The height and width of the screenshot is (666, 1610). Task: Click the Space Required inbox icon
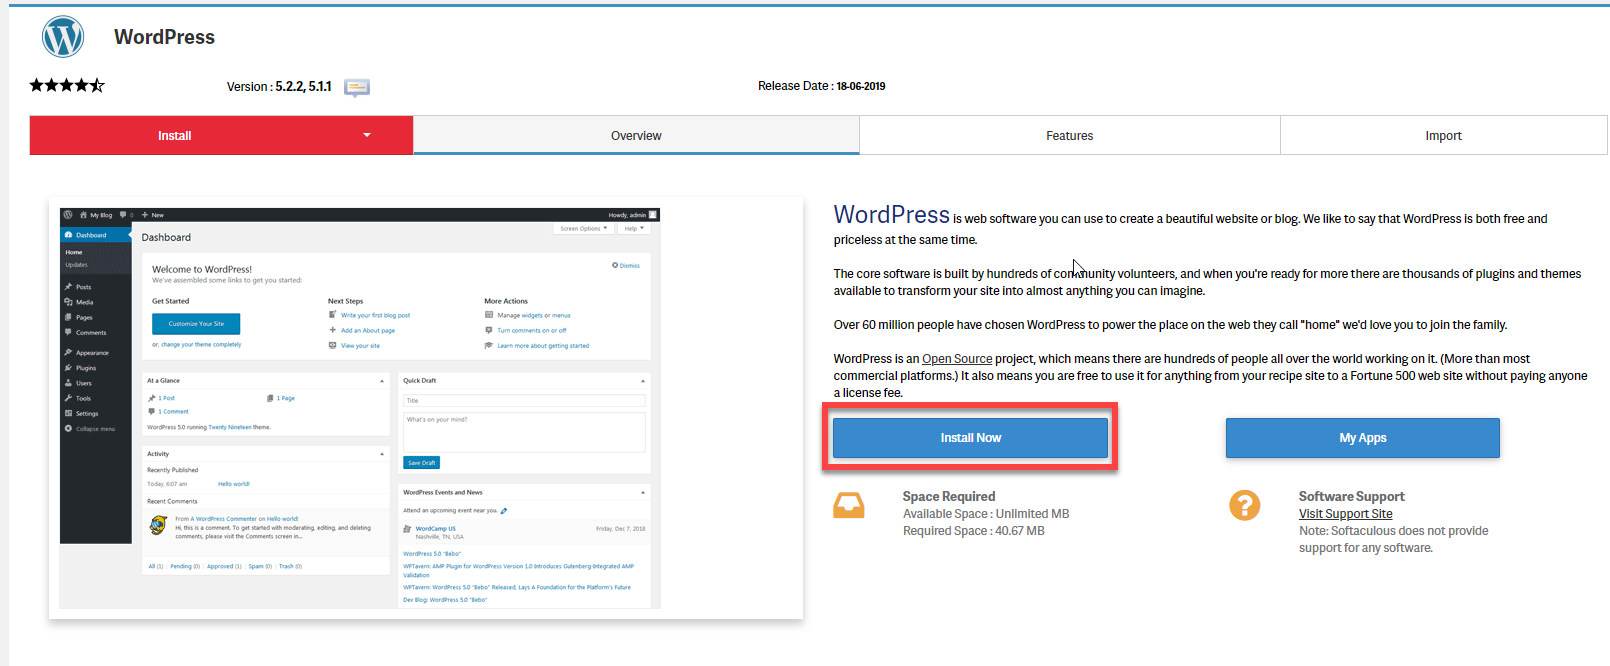[849, 505]
